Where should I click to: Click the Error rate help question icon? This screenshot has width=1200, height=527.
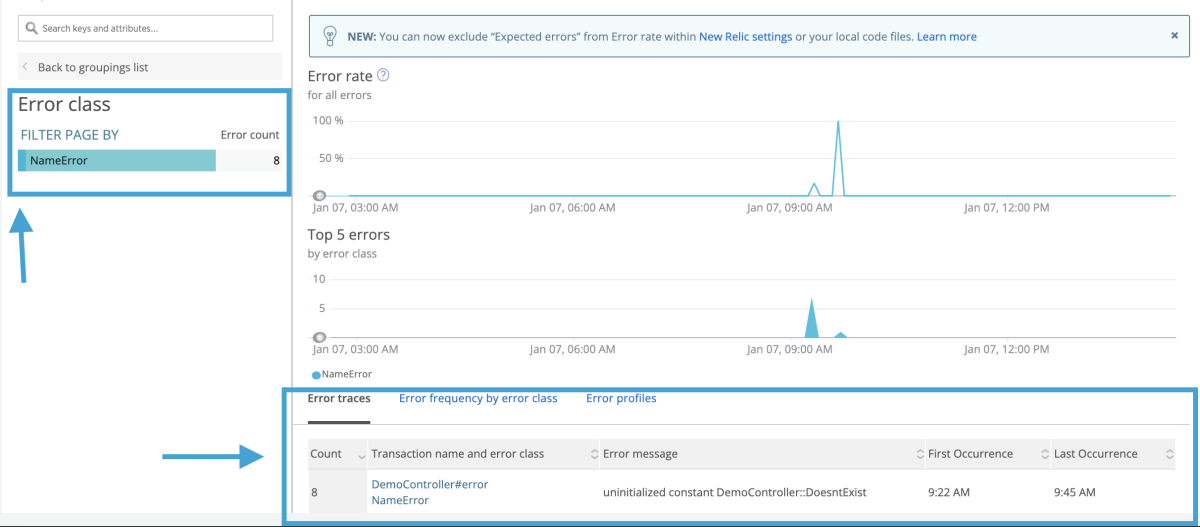click(x=382, y=75)
